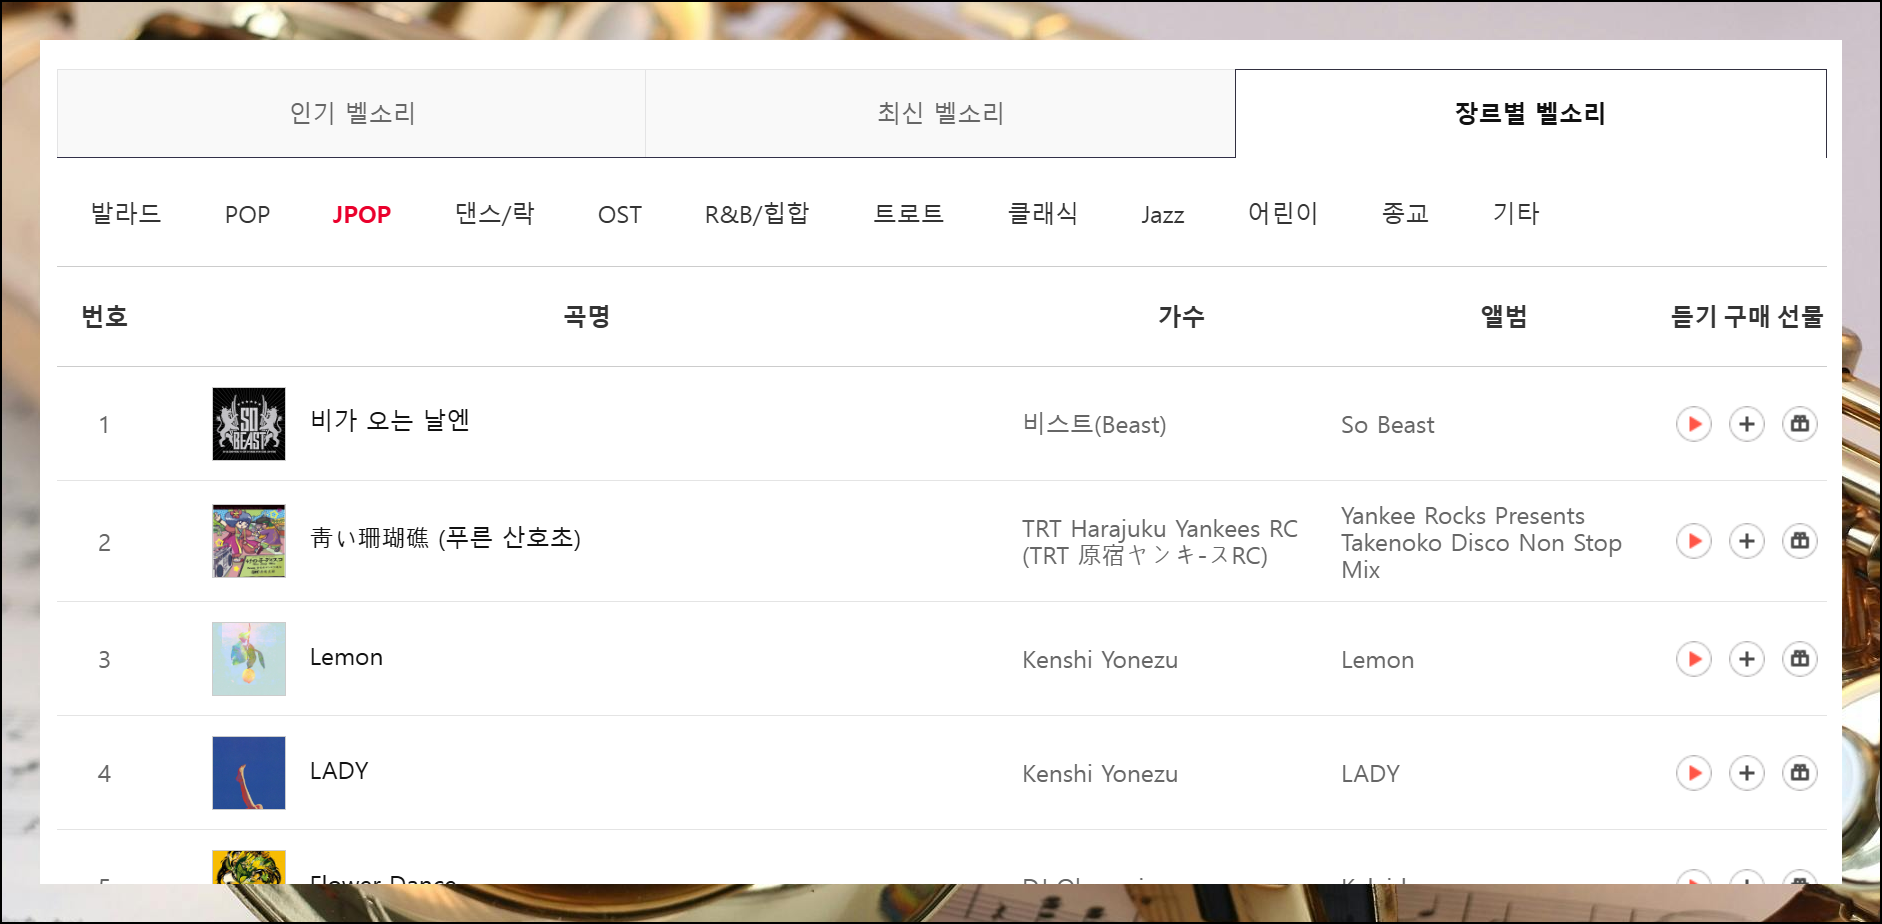Gift the 비가 오는 날엔 ringtone
The image size is (1882, 924).
tap(1800, 424)
